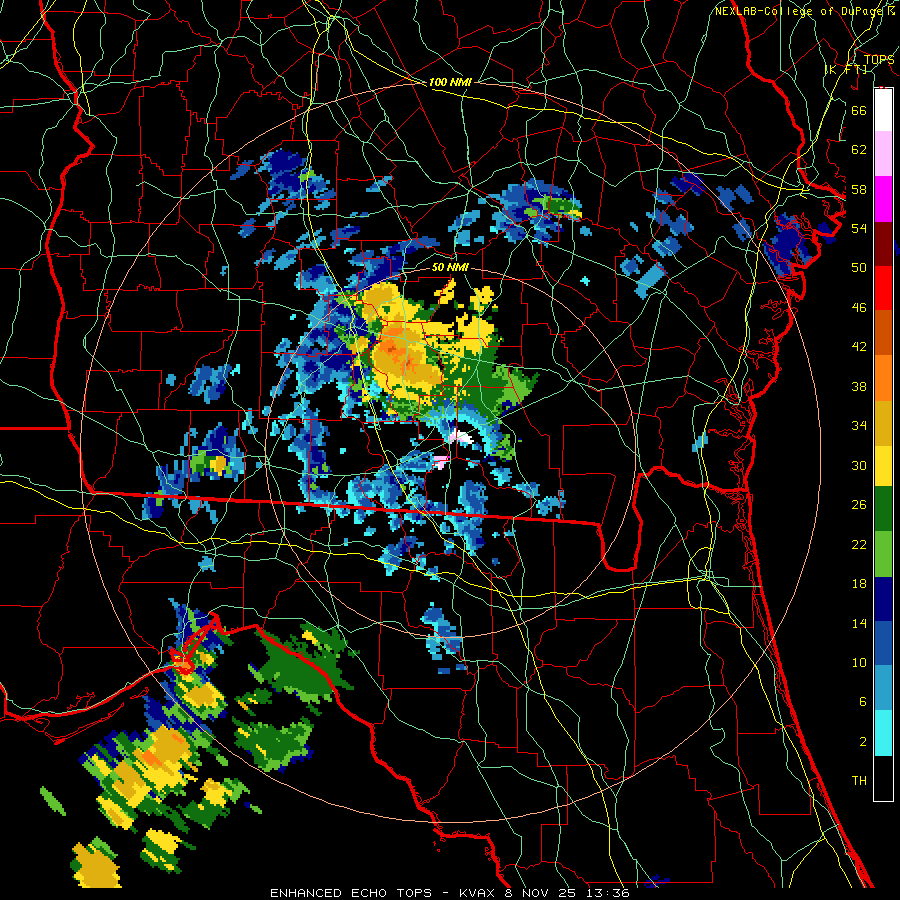Select the 46 scale value
900x900 pixels.
click(859, 307)
